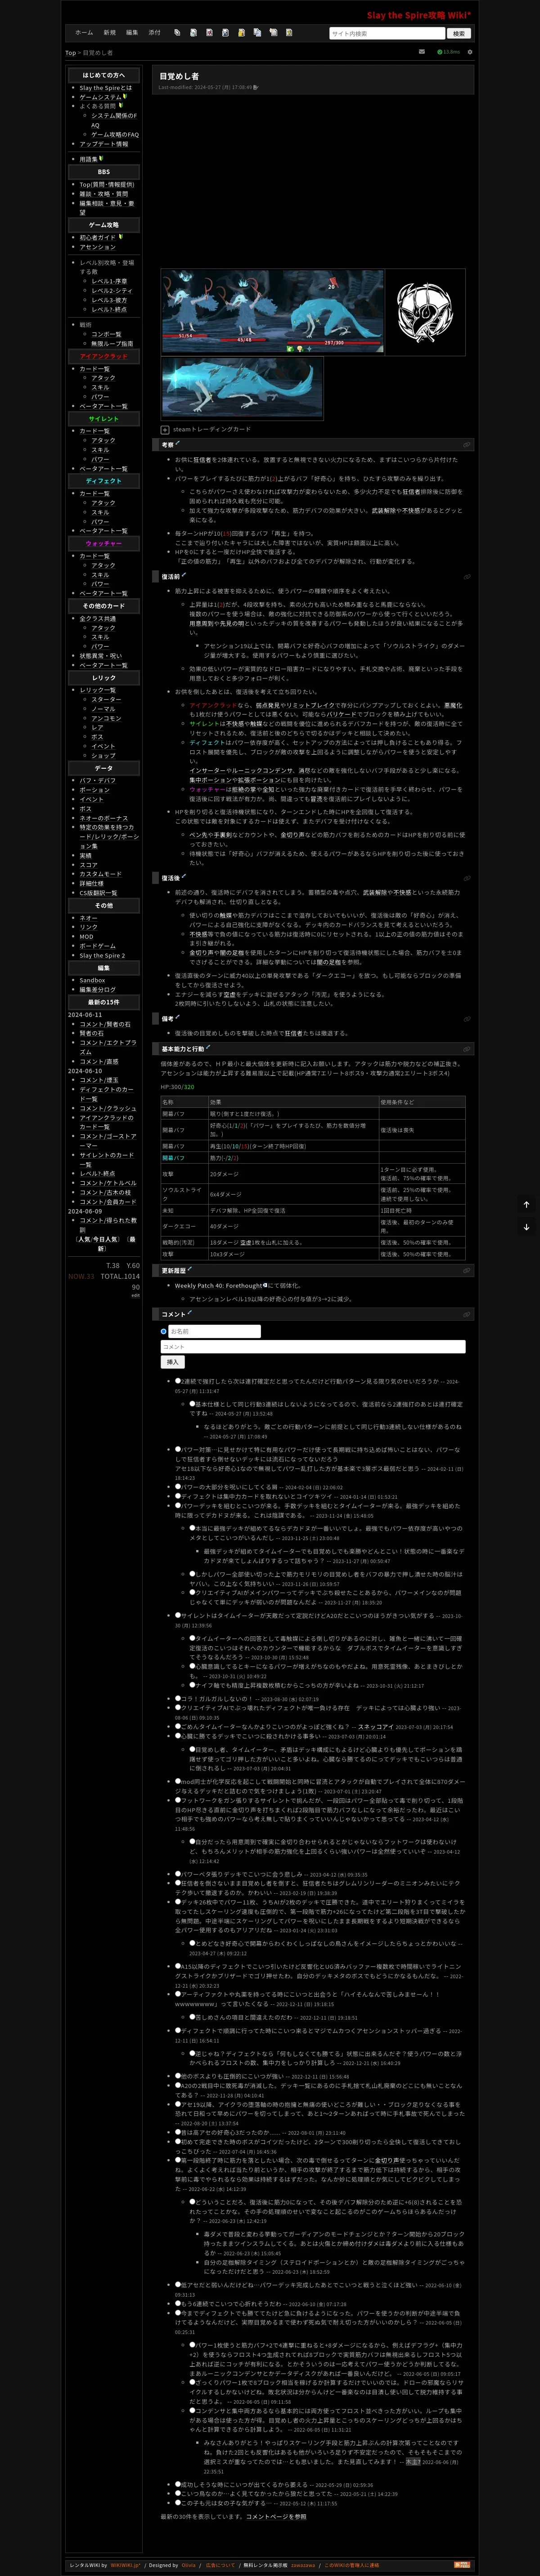Click the pencil edit icon beside 復活後 heading
540x2576 pixels.
185,876
